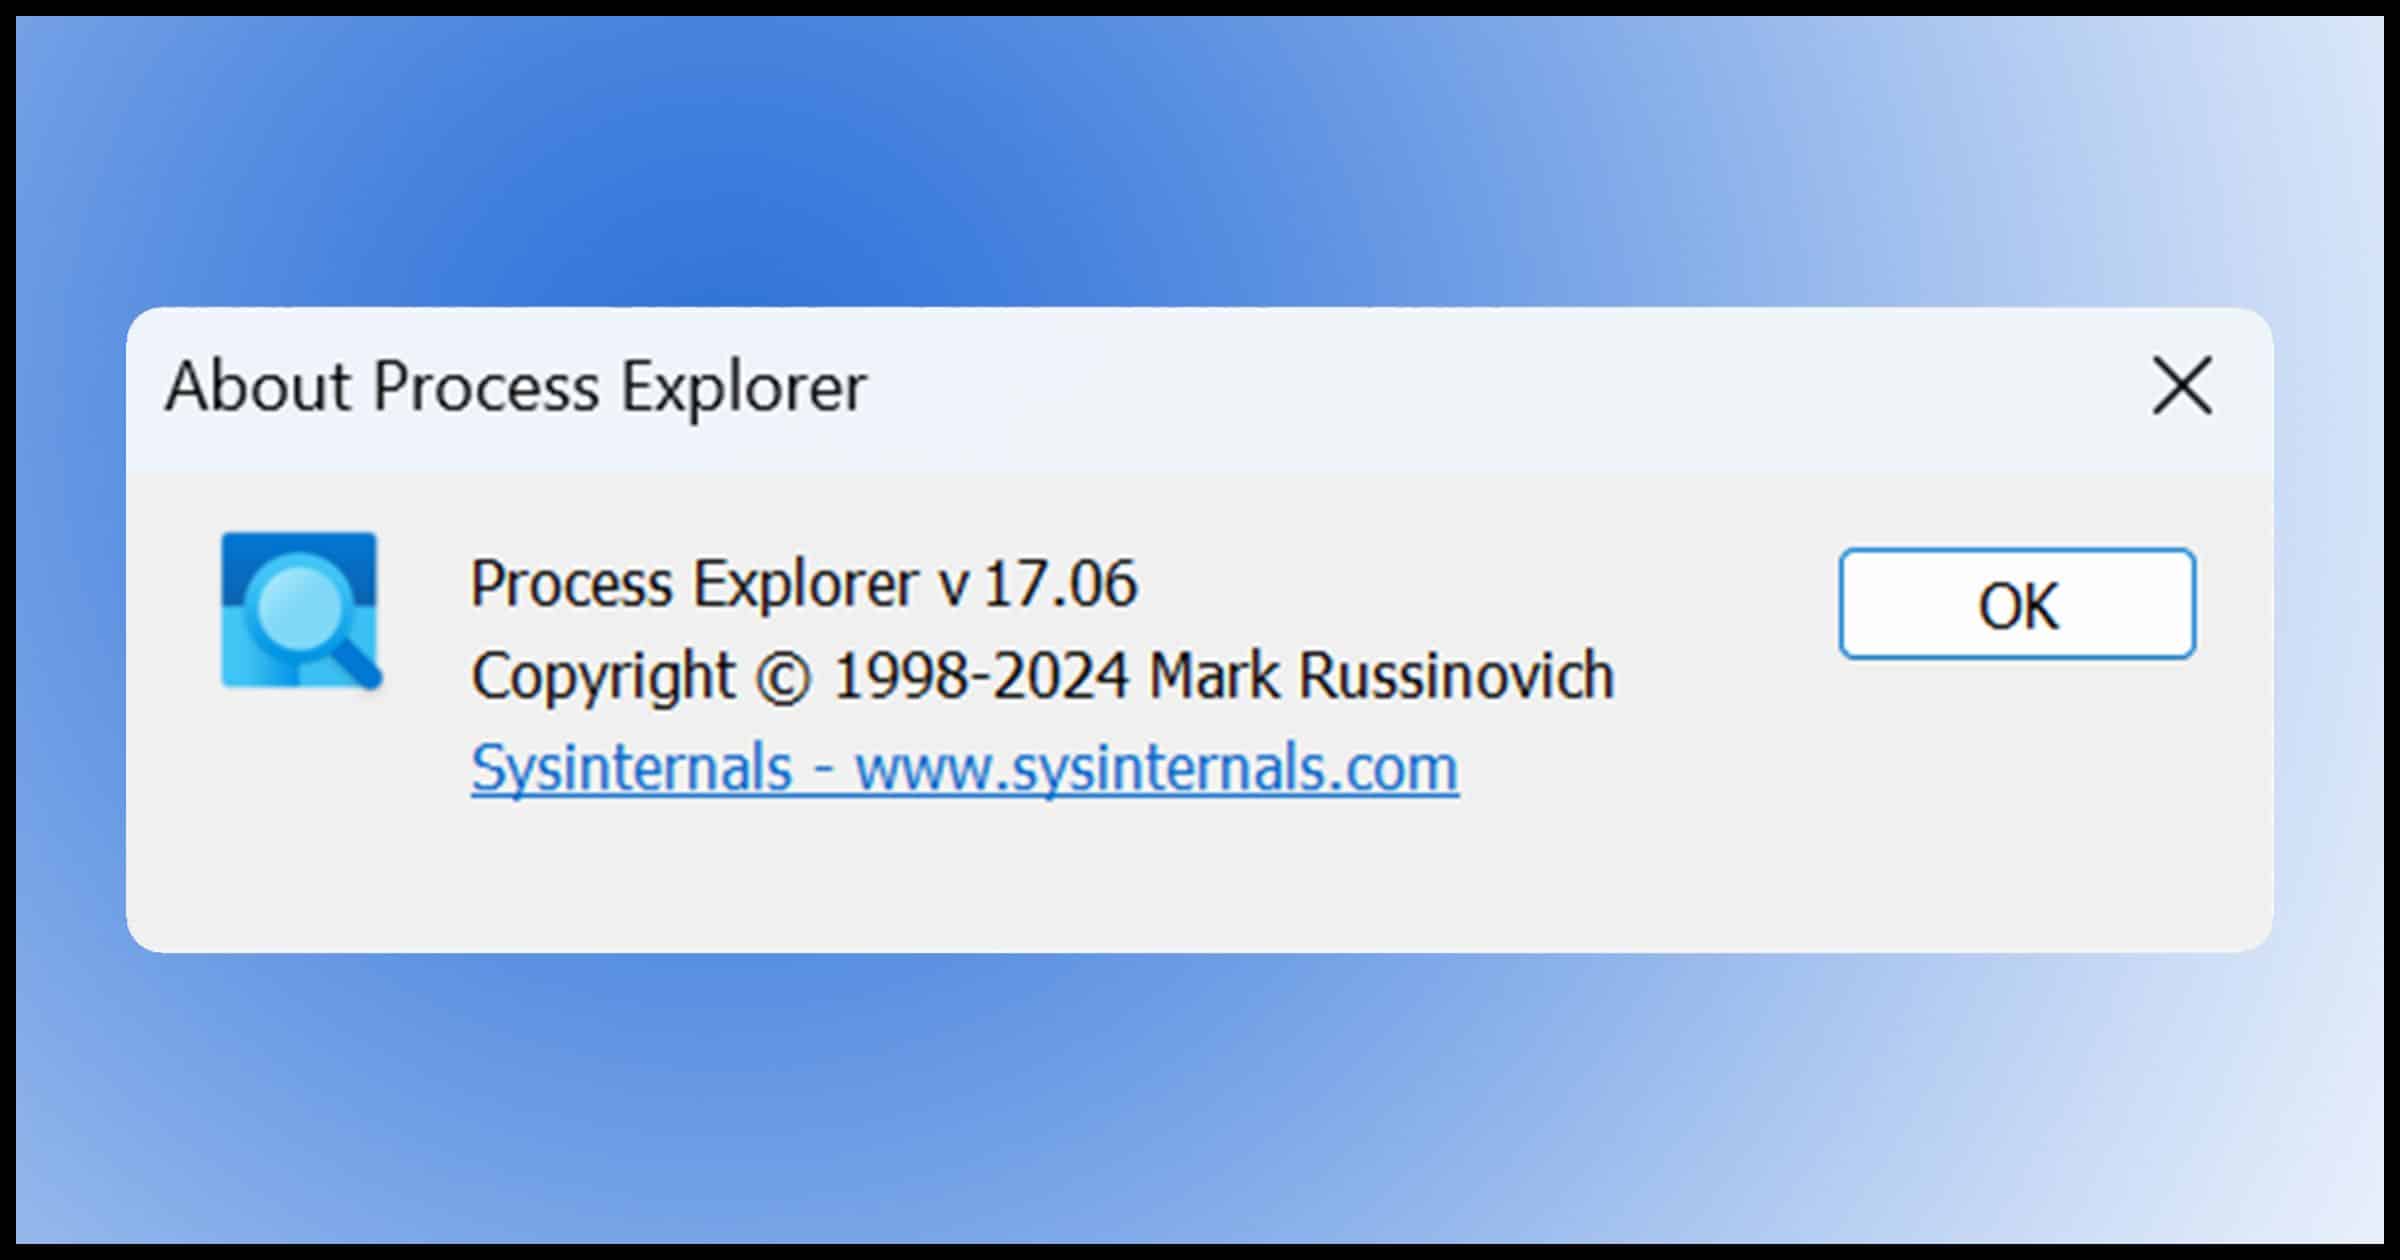Click the www.sysinternals.com portion of link

point(1157,768)
